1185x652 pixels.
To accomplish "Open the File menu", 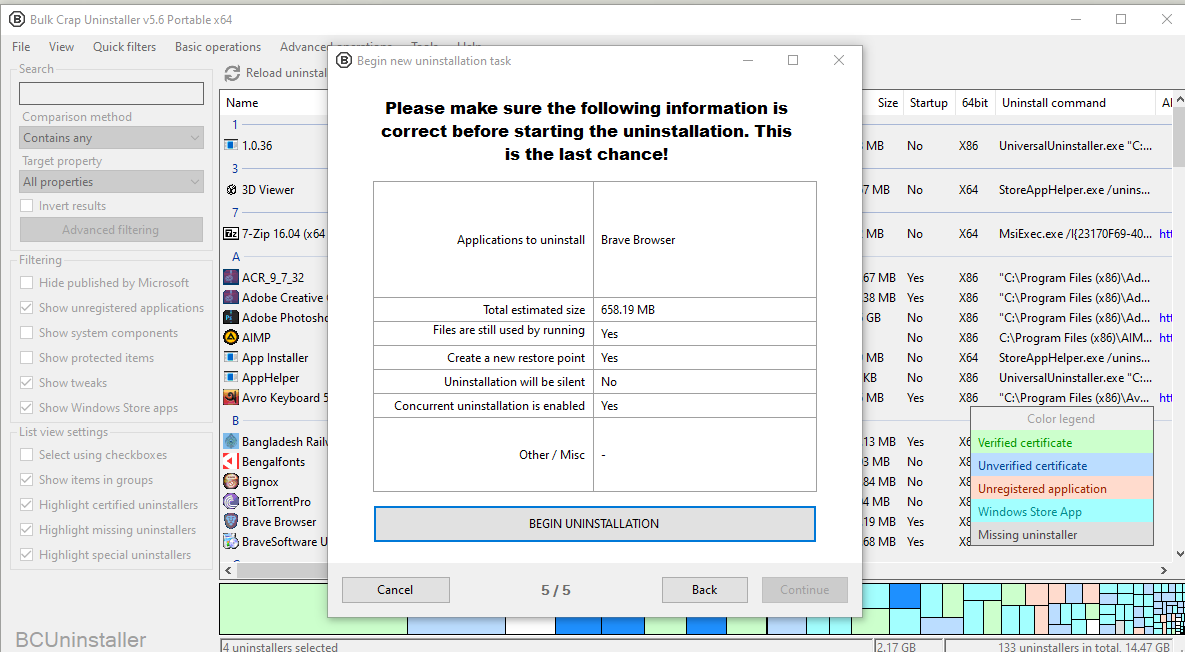I will (x=21, y=47).
